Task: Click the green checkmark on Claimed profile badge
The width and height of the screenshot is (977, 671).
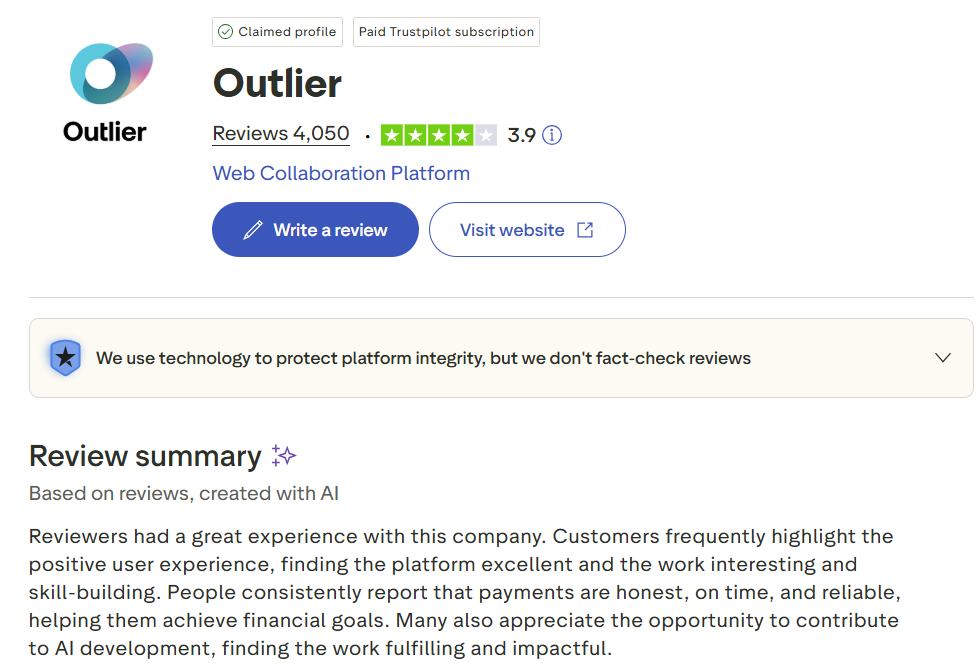Action: pyautogui.click(x=224, y=31)
